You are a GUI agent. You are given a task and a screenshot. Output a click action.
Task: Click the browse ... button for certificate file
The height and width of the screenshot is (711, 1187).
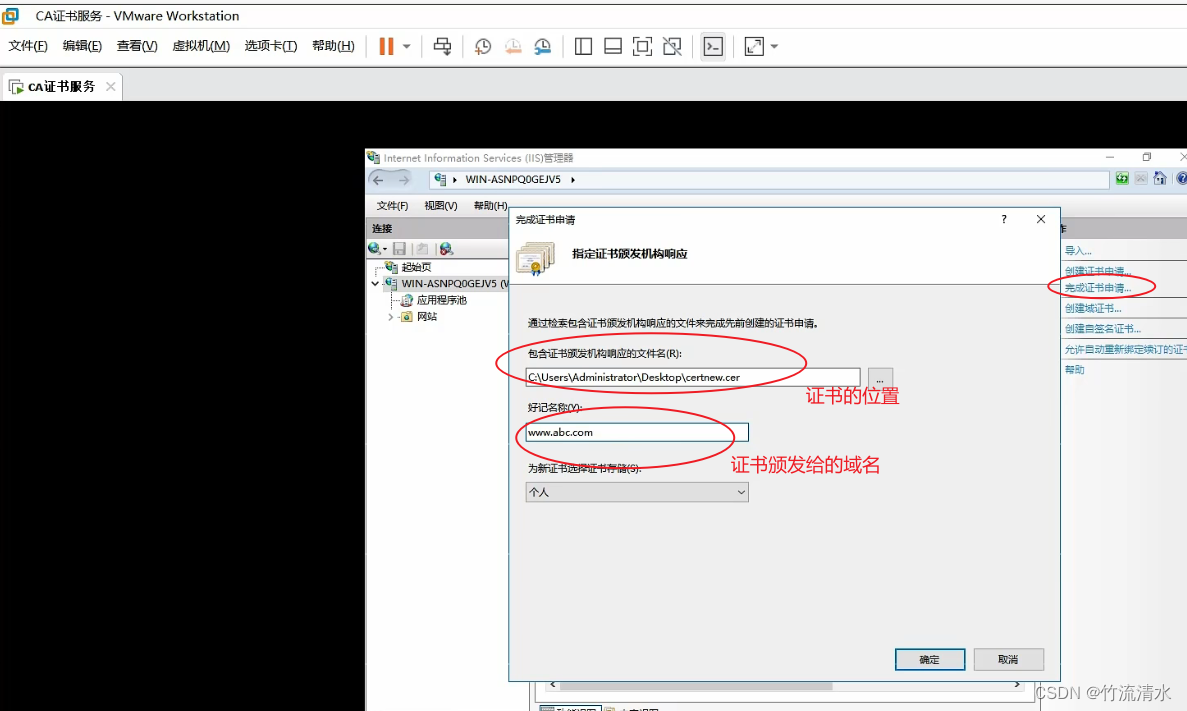click(880, 377)
